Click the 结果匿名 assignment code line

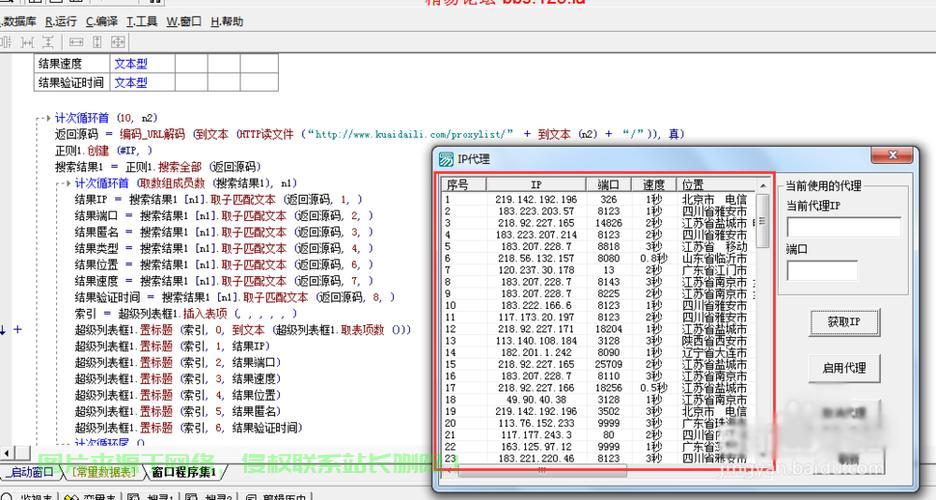click(x=224, y=232)
